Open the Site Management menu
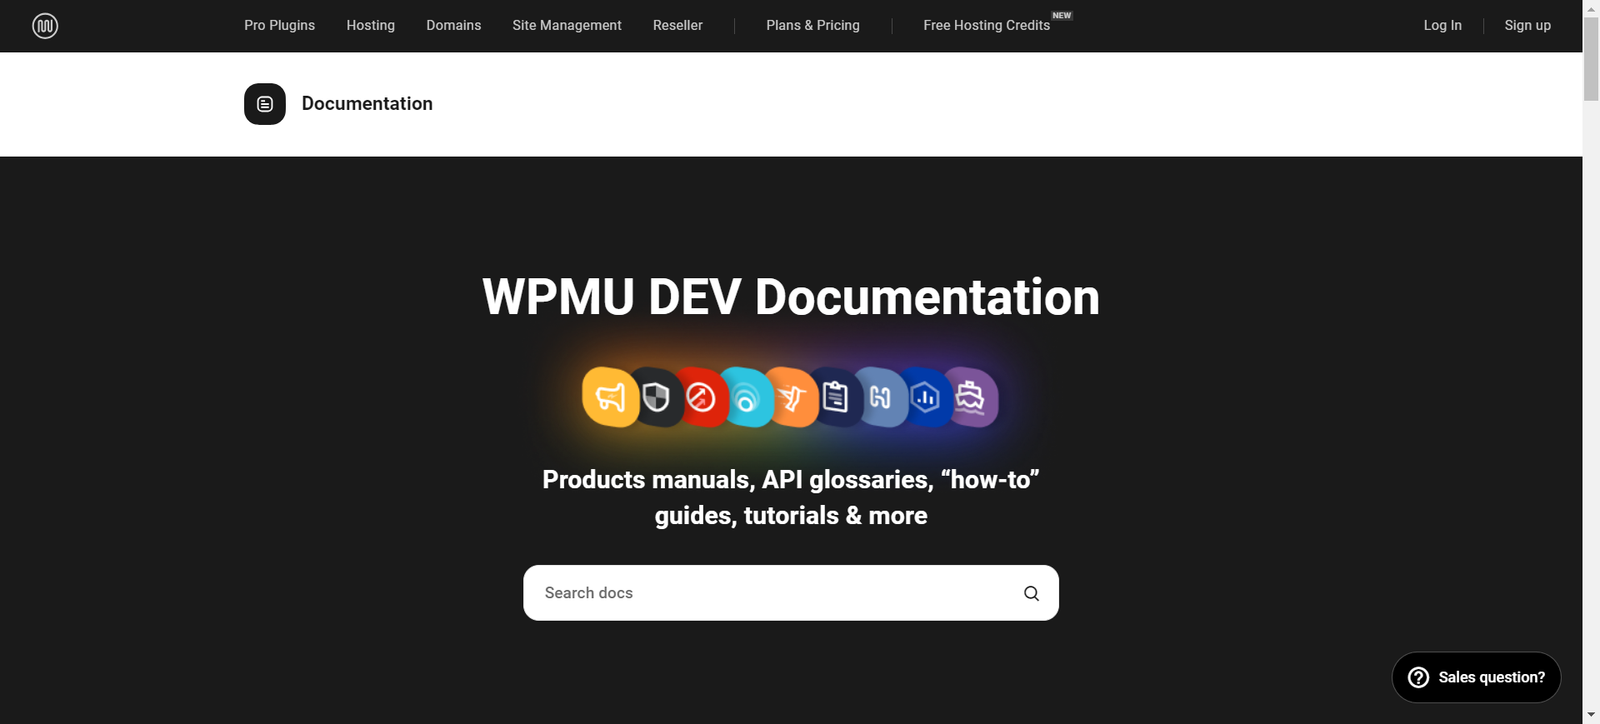 pos(567,25)
